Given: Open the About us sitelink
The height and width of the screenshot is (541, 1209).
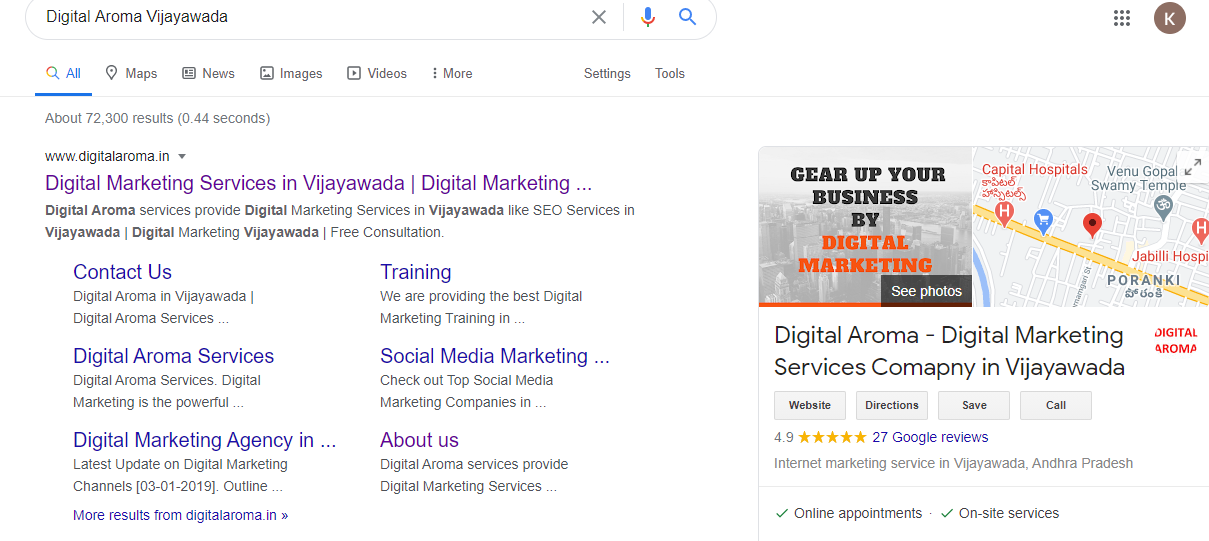Looking at the screenshot, I should pyautogui.click(x=419, y=440).
